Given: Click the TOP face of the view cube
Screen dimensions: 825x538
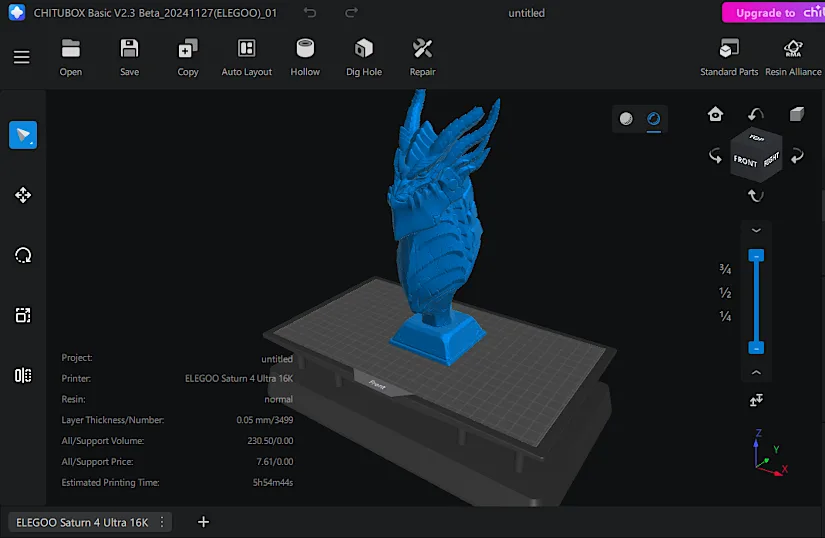Looking at the screenshot, I should (757, 138).
